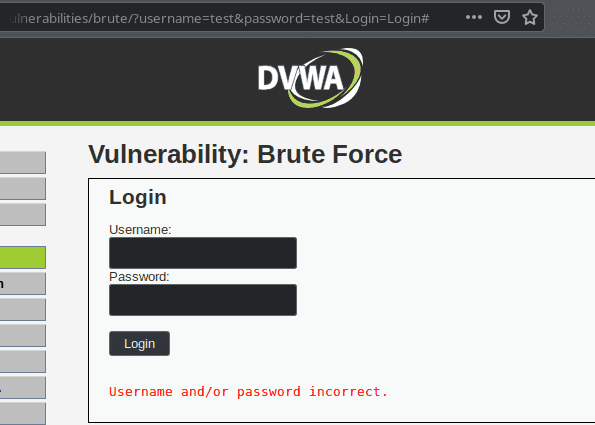Open second grey sidebar item from the top
Viewport: 595px width, 425px height.
23,189
